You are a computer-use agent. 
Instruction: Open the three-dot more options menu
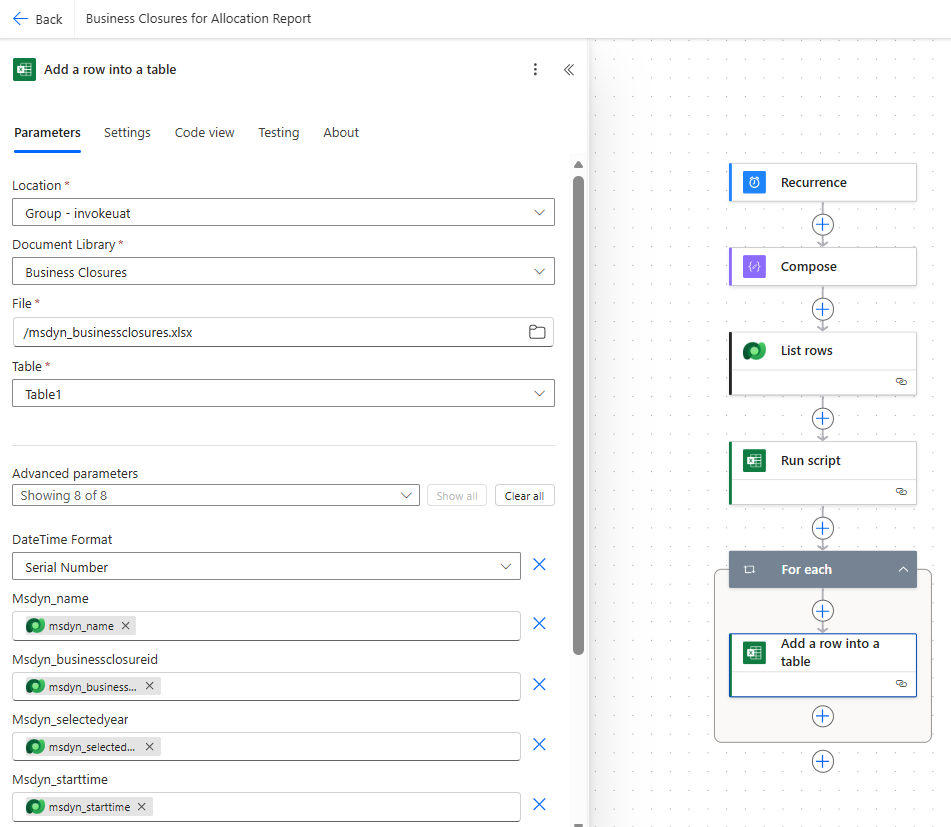point(535,70)
